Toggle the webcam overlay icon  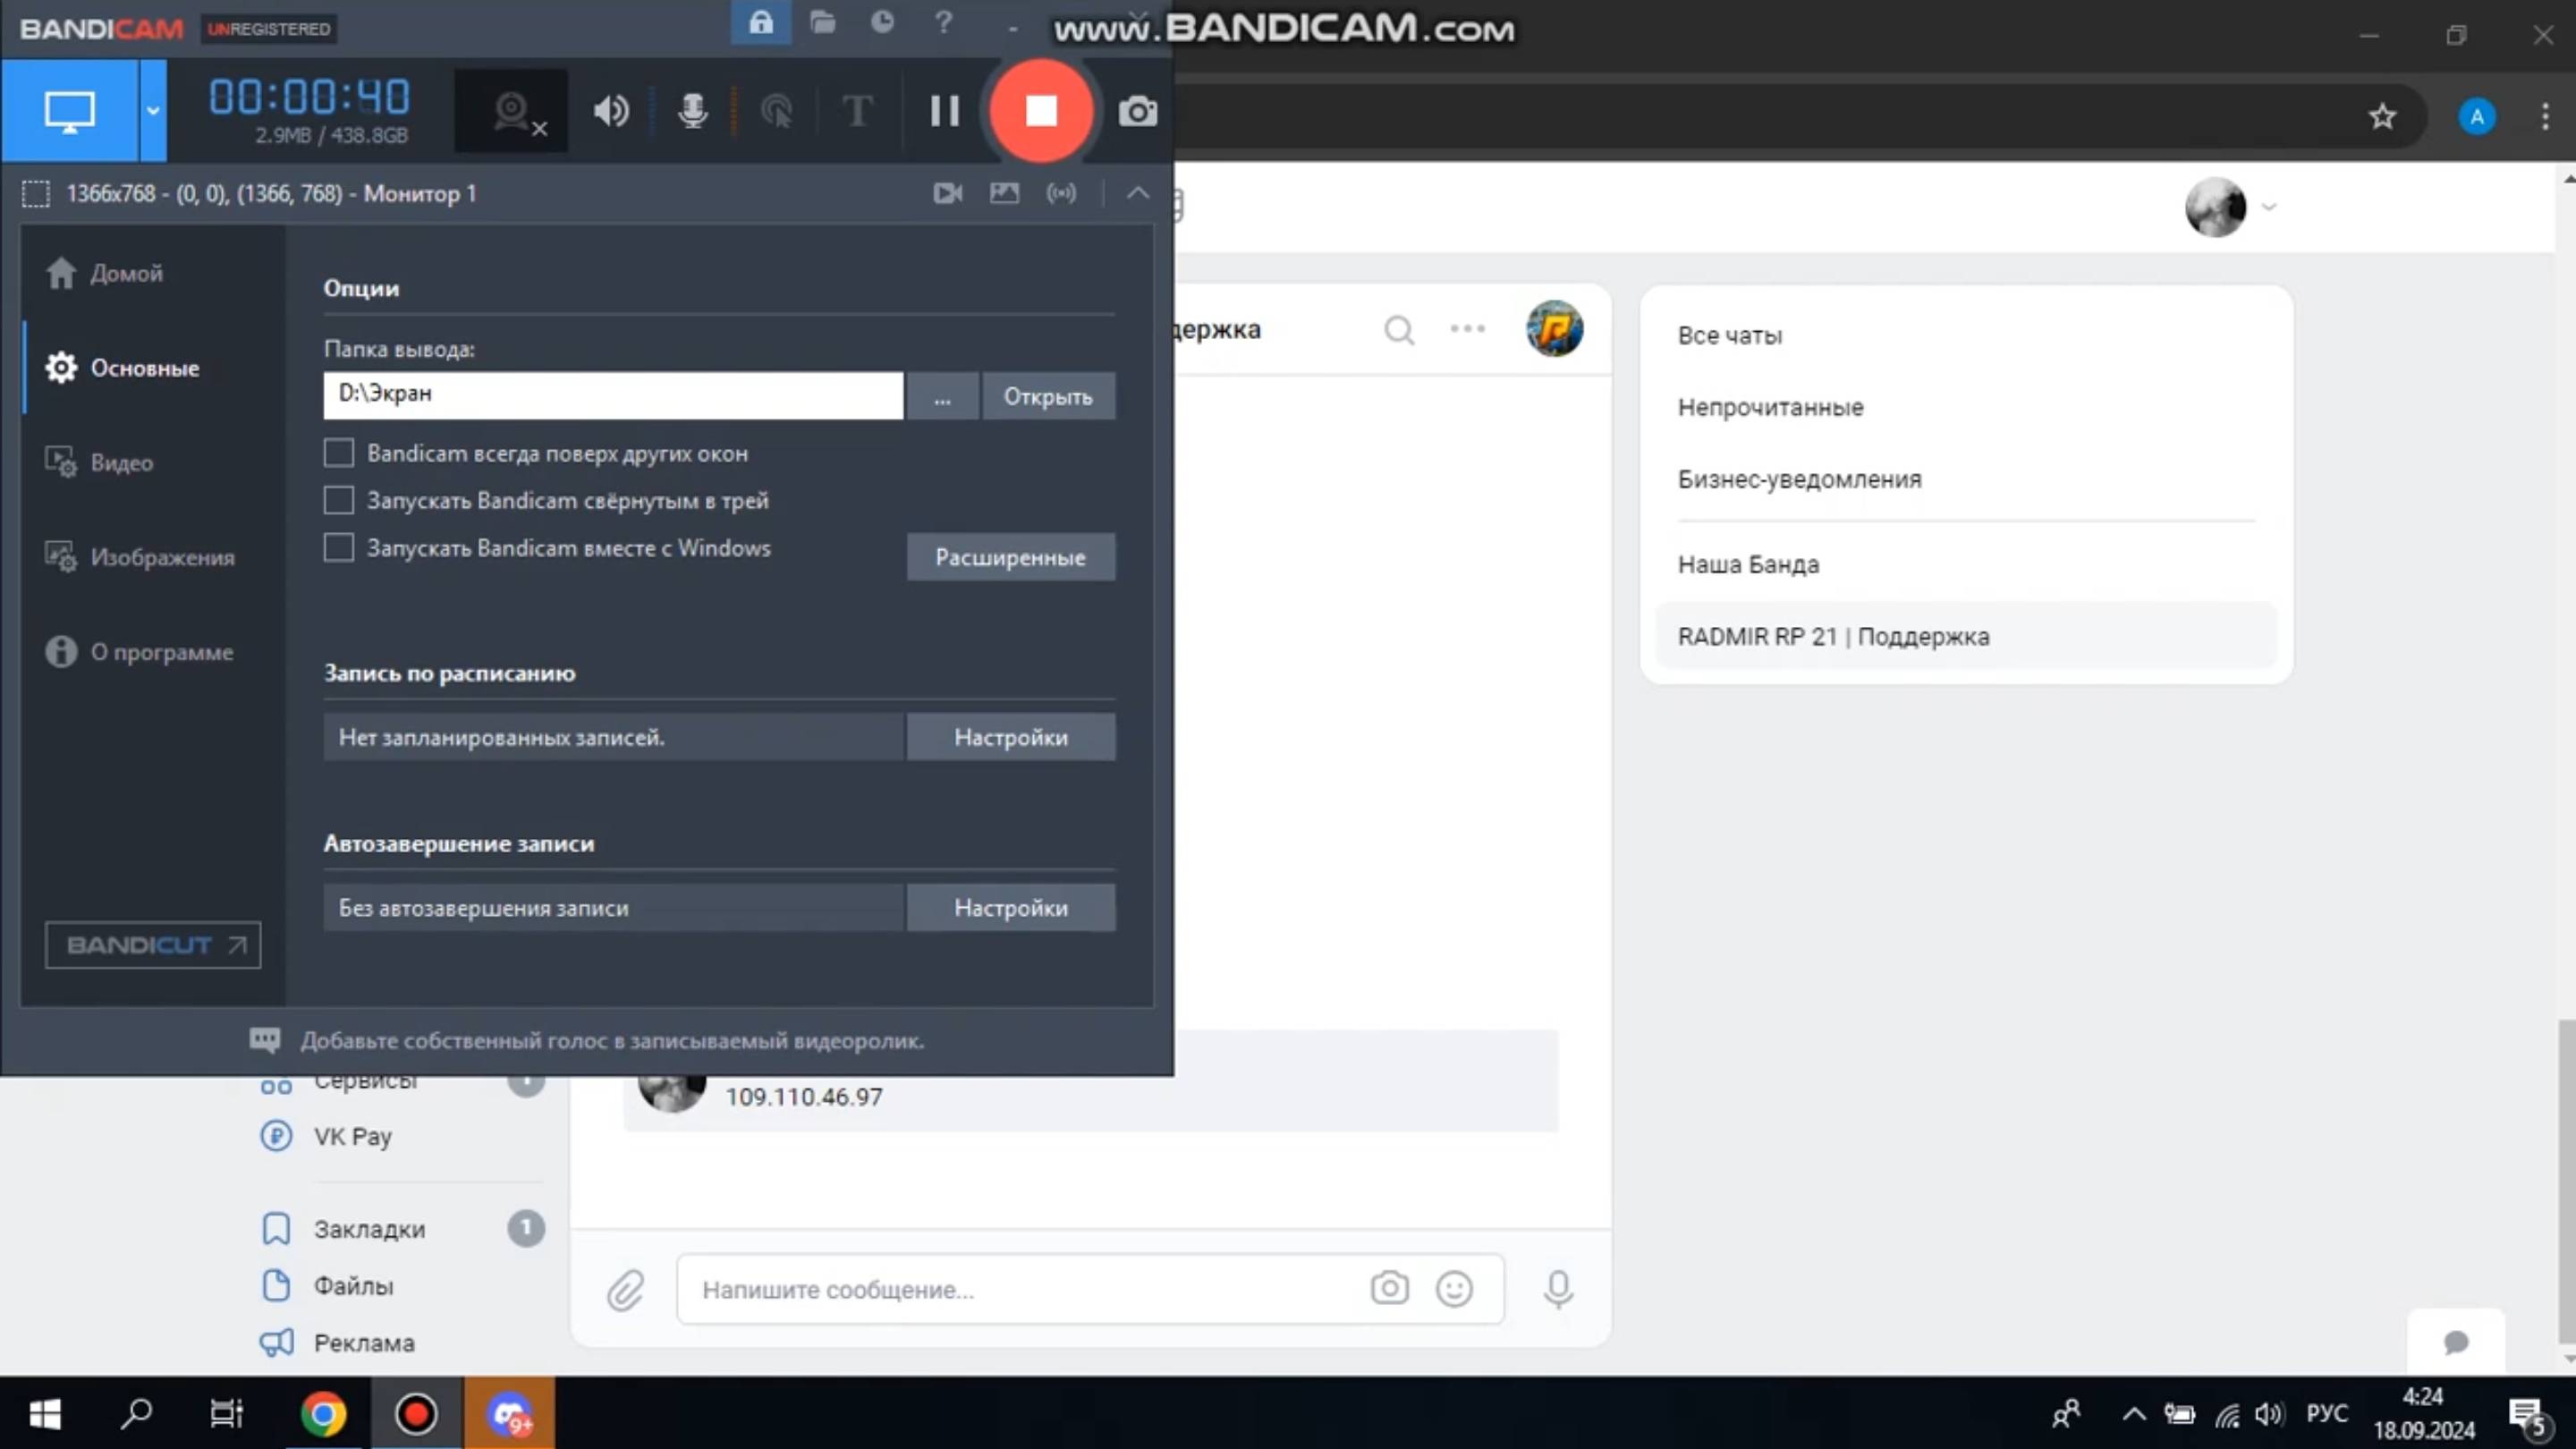[x=512, y=111]
